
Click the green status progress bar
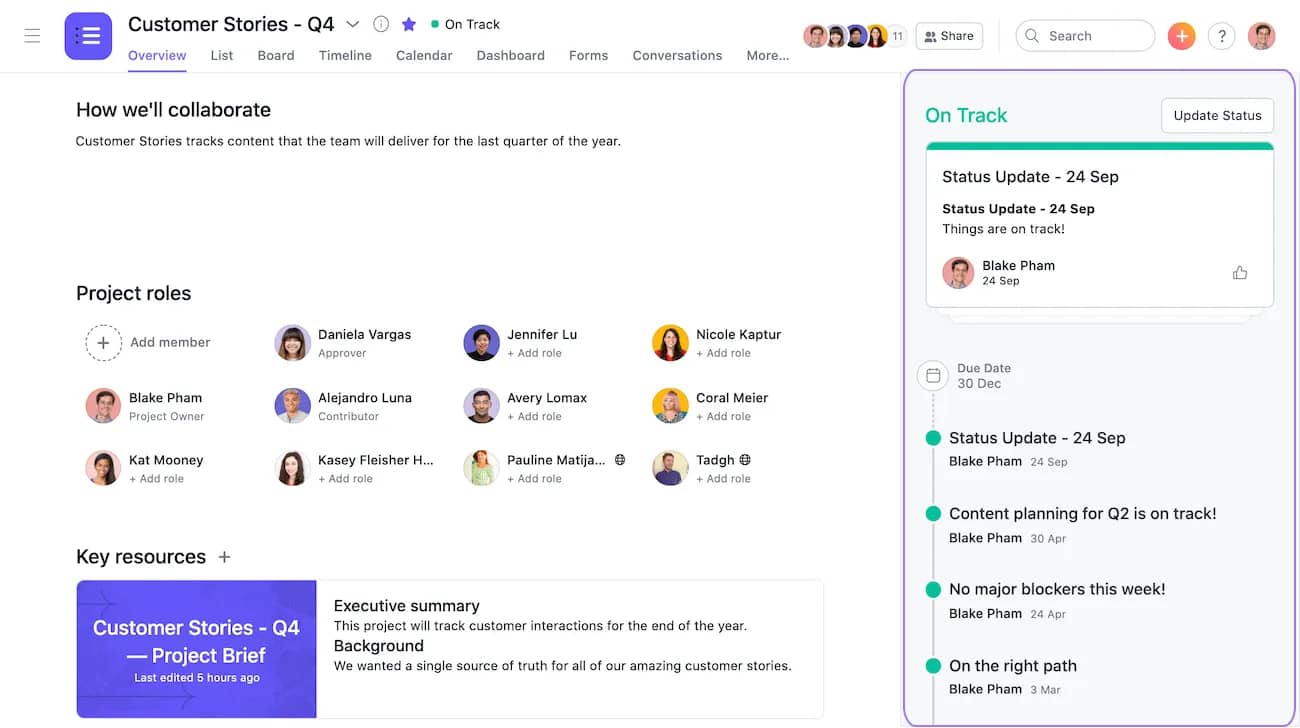[1099, 146]
